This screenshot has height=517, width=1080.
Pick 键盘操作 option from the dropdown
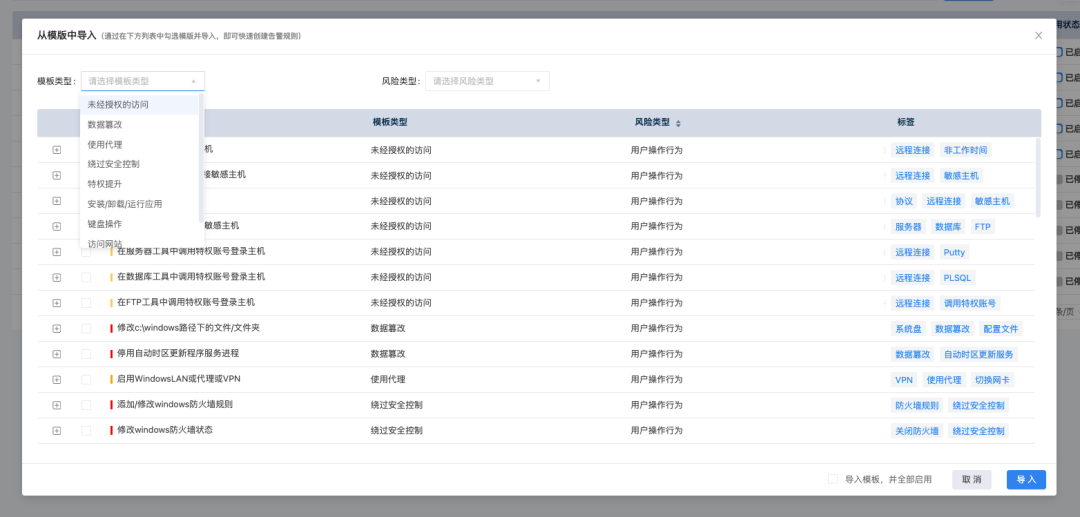tap(105, 224)
